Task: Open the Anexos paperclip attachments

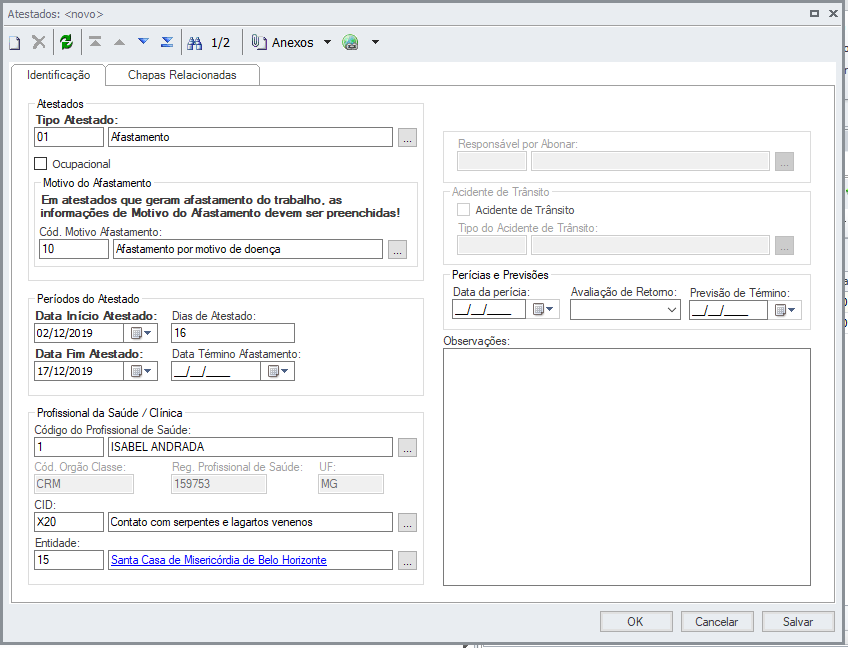Action: click(x=284, y=43)
